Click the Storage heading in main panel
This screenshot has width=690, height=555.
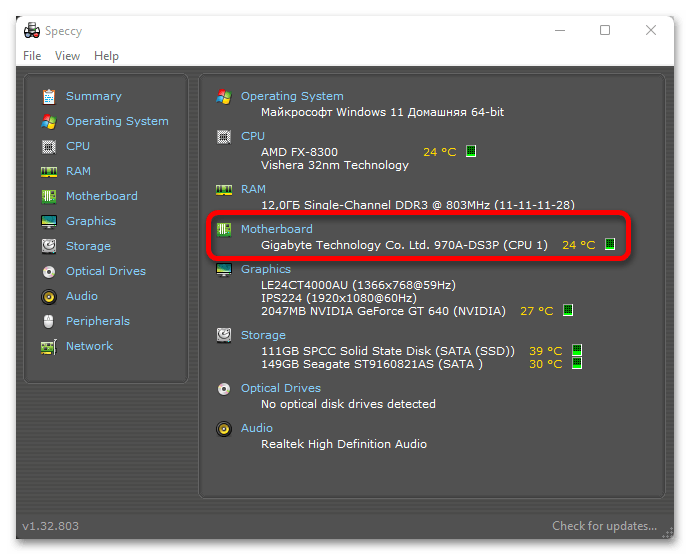coord(263,335)
